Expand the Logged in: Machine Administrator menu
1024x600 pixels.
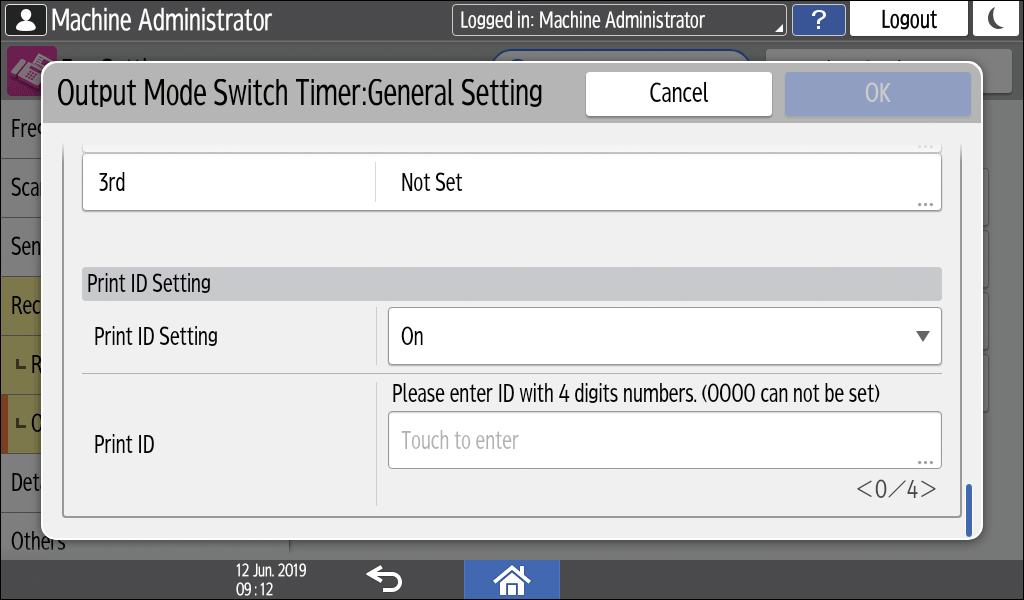618,20
